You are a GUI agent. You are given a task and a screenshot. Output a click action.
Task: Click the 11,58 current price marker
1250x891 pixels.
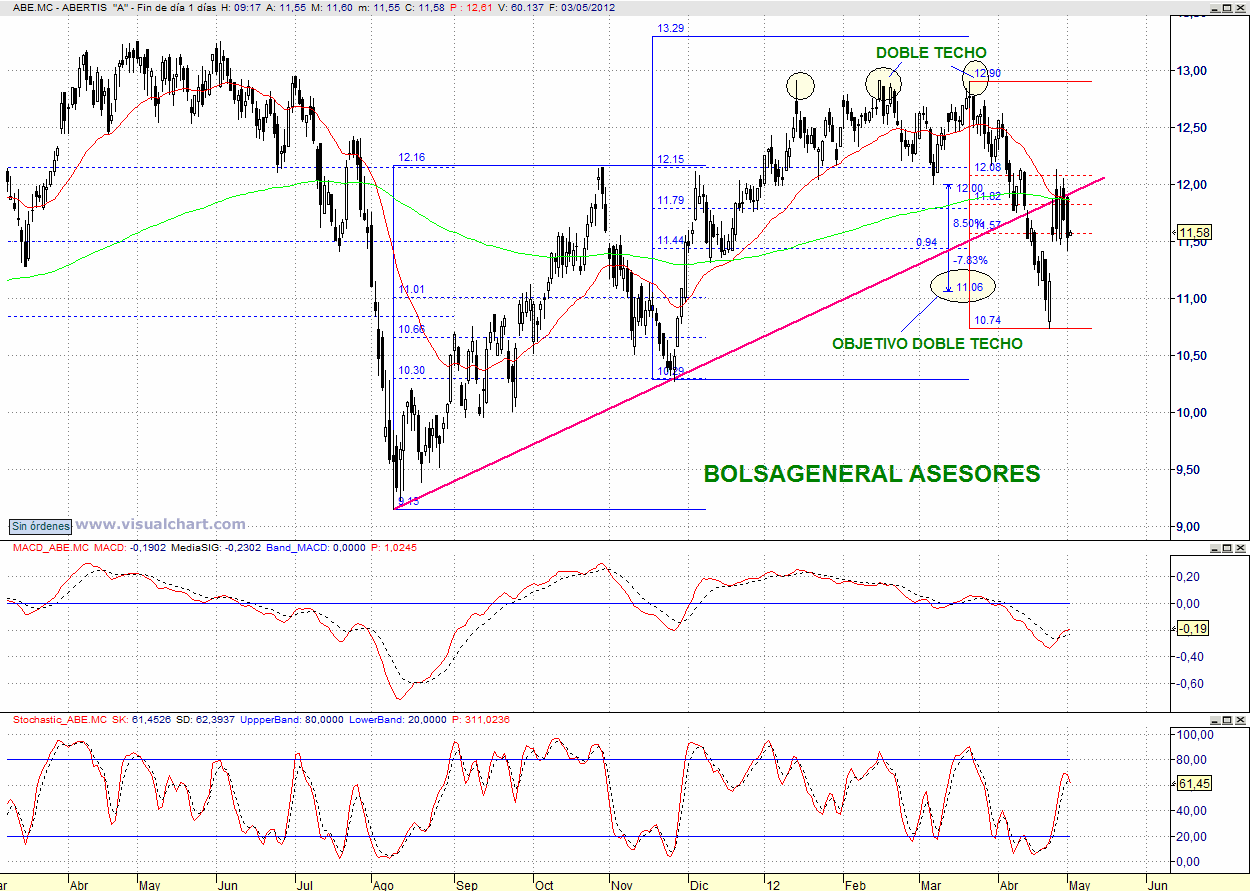tap(1195, 233)
